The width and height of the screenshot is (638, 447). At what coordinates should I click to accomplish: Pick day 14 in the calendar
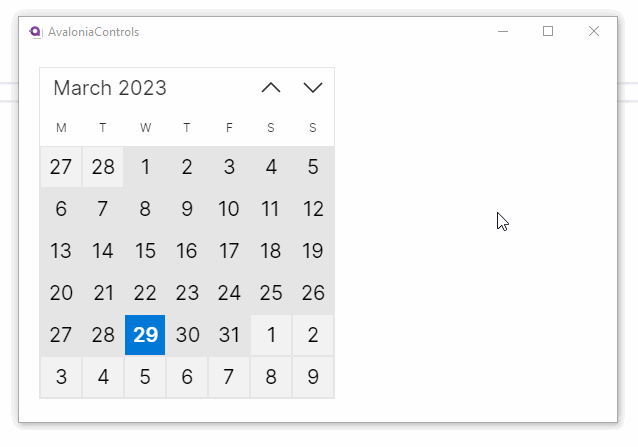[103, 251]
